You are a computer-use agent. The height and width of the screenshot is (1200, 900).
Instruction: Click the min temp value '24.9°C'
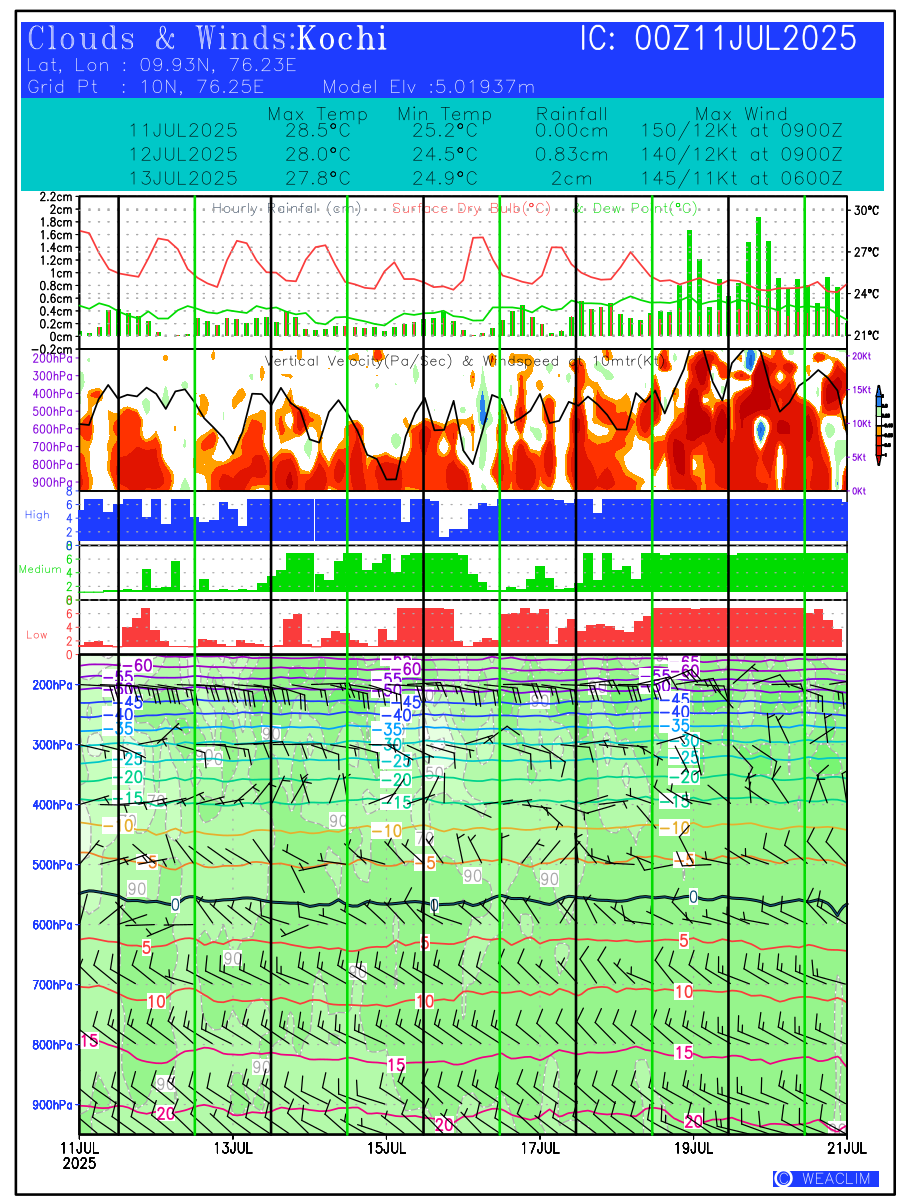pos(444,179)
